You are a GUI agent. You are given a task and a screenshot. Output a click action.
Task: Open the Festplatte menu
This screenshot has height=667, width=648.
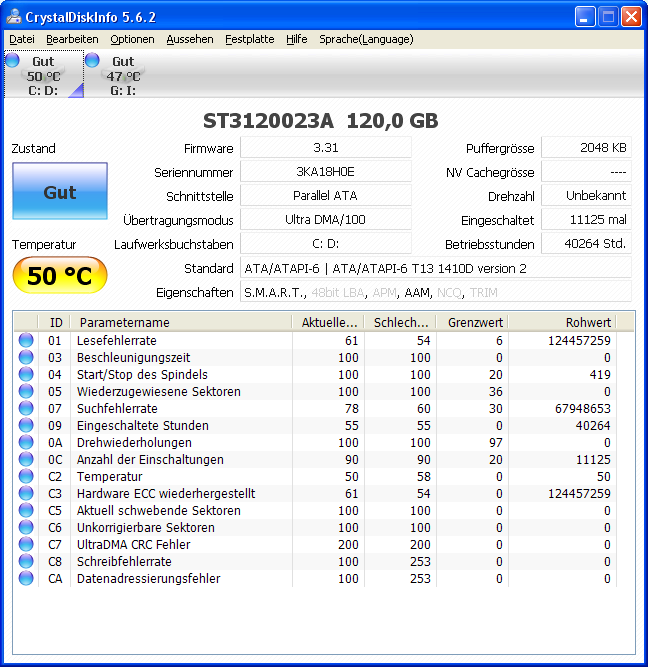[249, 39]
